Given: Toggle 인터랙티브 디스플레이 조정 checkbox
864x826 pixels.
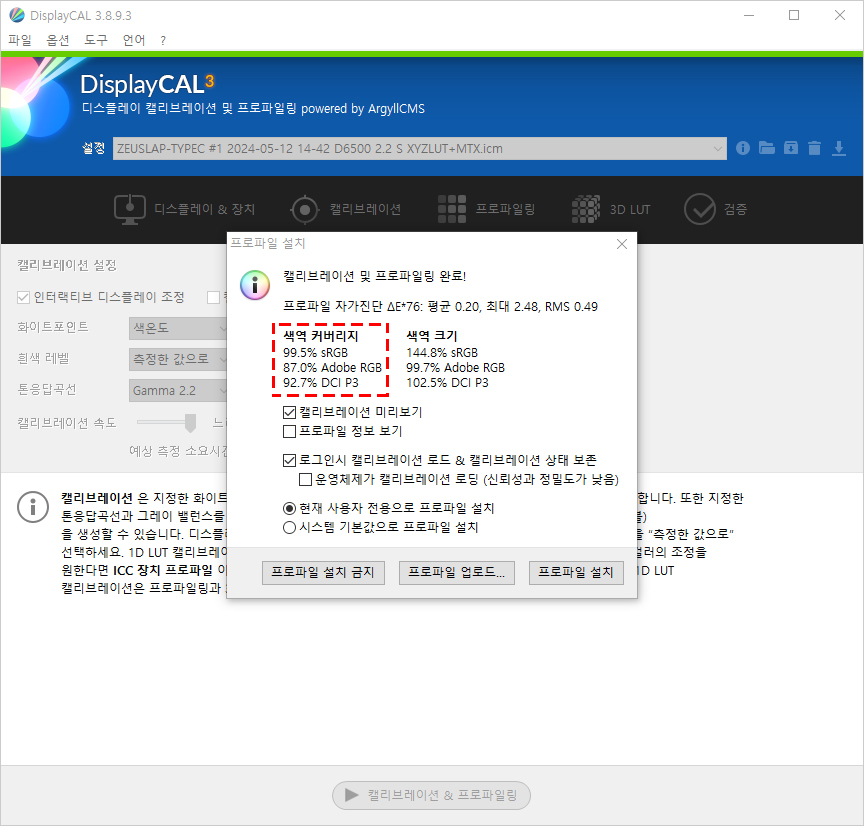Looking at the screenshot, I should (x=23, y=298).
